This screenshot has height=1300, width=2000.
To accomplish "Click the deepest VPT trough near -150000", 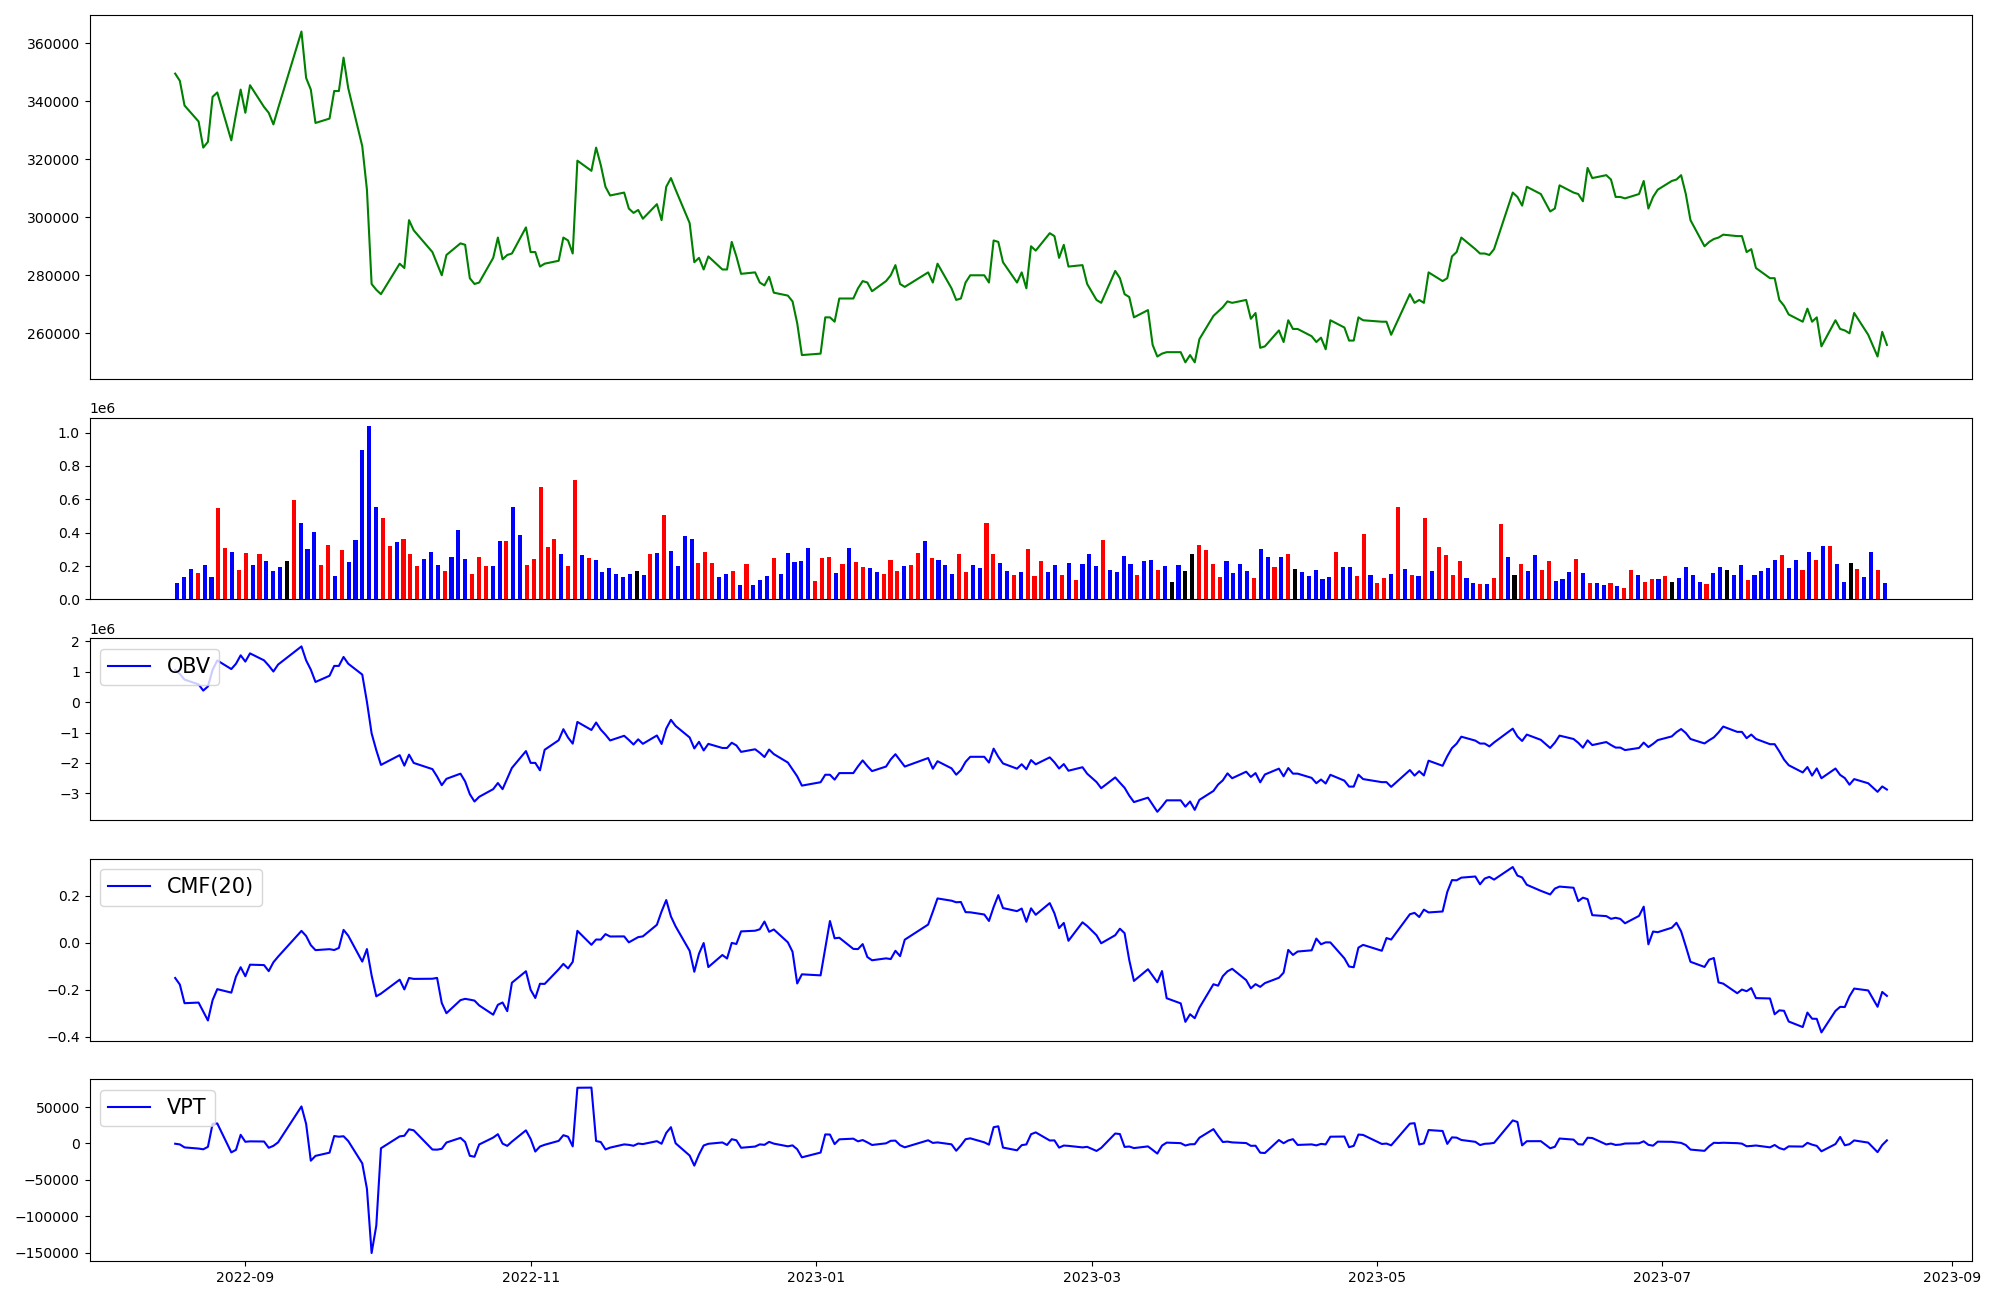I will point(372,1251).
